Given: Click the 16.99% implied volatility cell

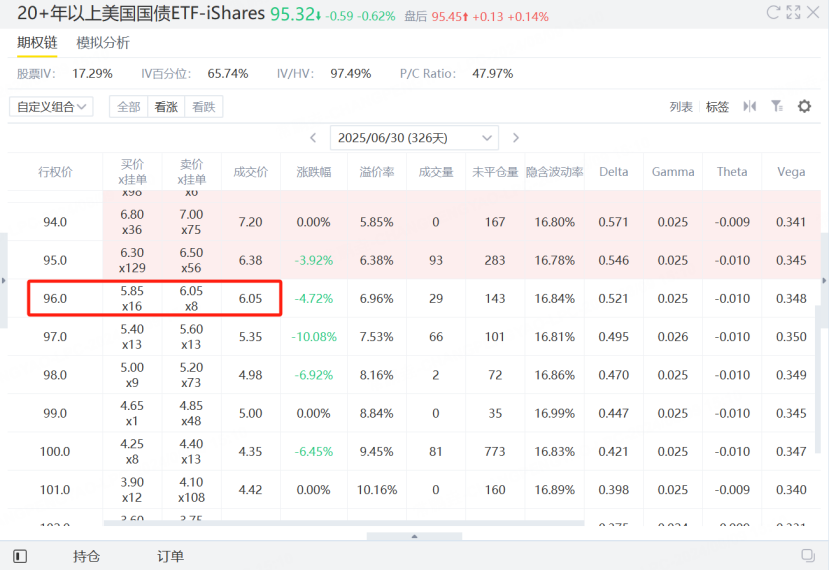Looking at the screenshot, I should [x=554, y=413].
